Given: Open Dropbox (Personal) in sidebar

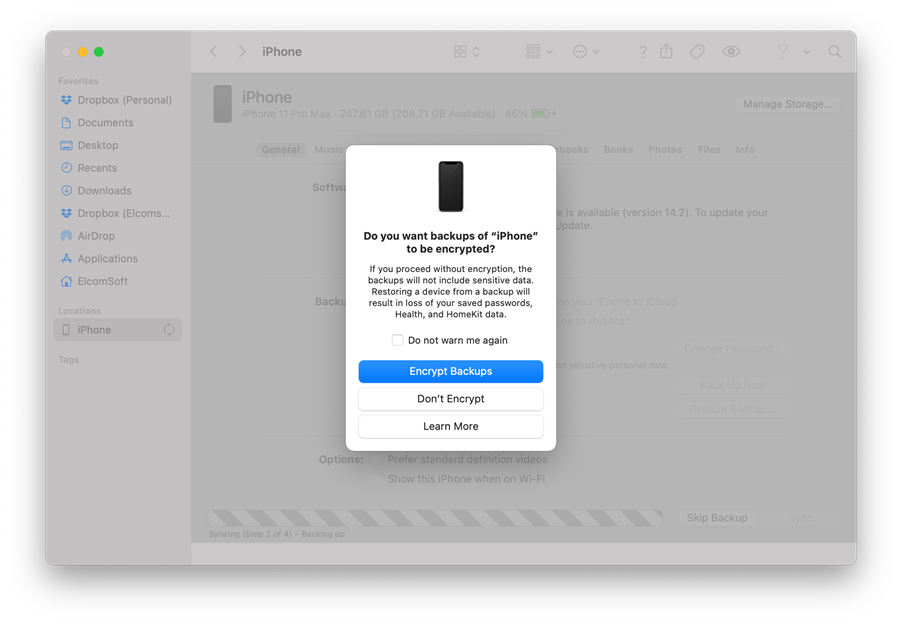Looking at the screenshot, I should coord(118,100).
